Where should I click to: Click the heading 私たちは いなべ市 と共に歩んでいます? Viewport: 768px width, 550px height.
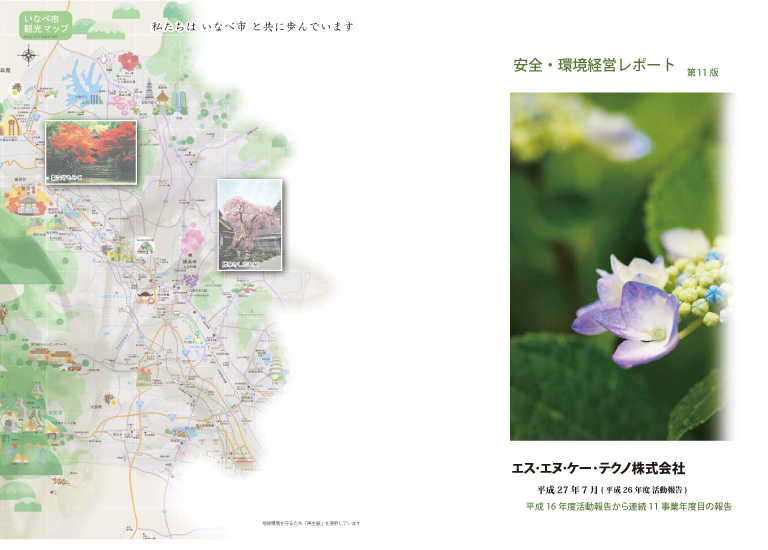[x=252, y=26]
